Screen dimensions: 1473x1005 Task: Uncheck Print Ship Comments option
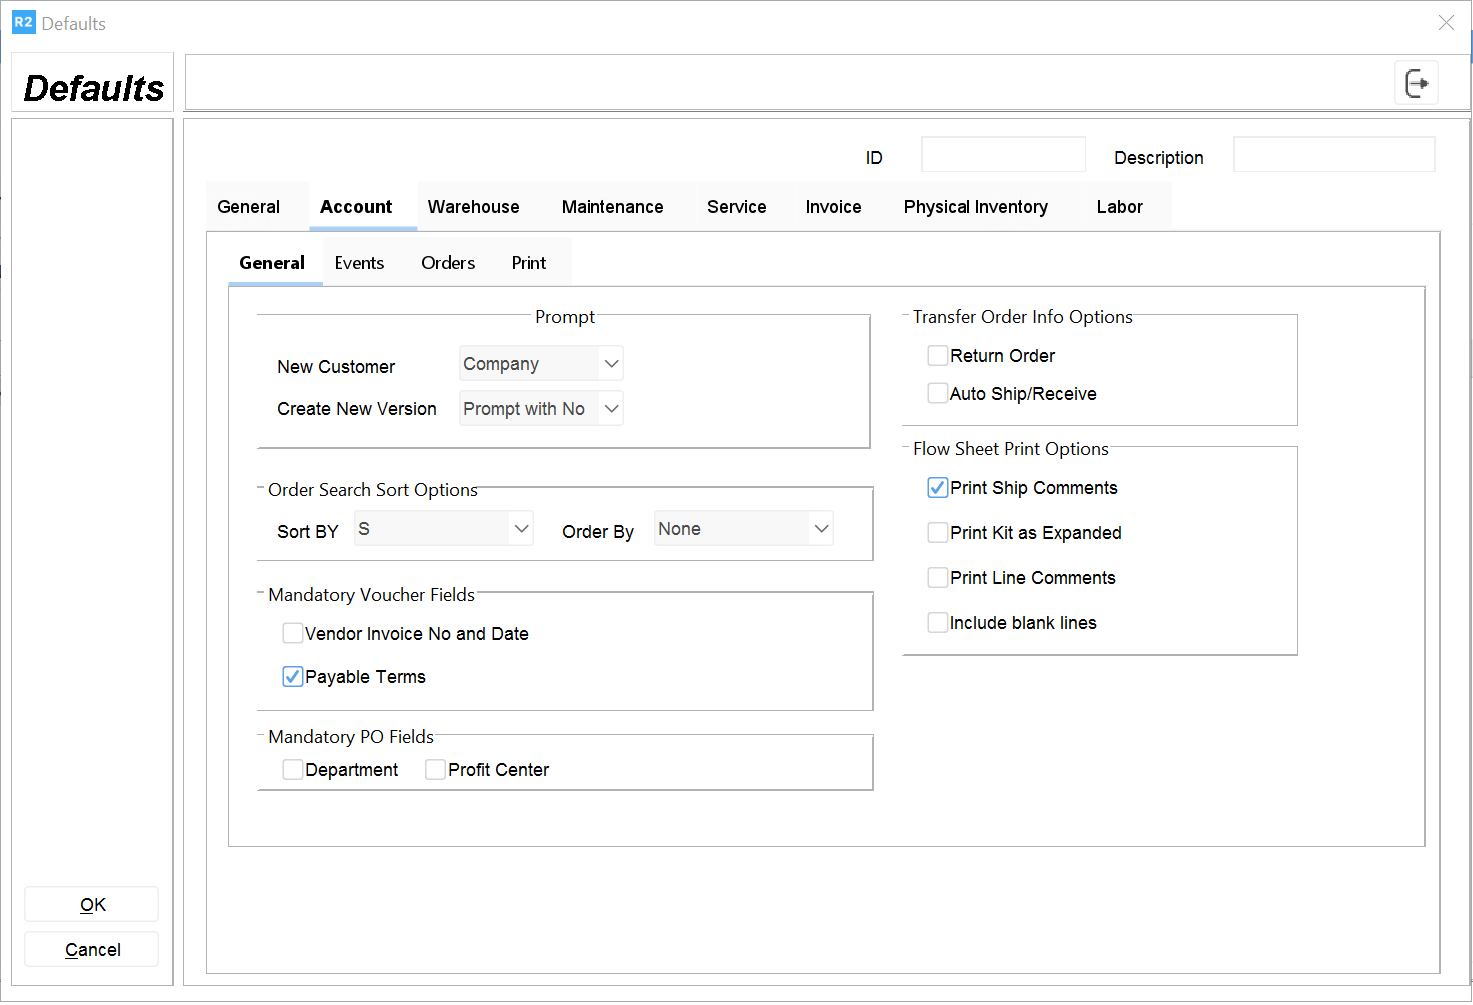pos(938,488)
